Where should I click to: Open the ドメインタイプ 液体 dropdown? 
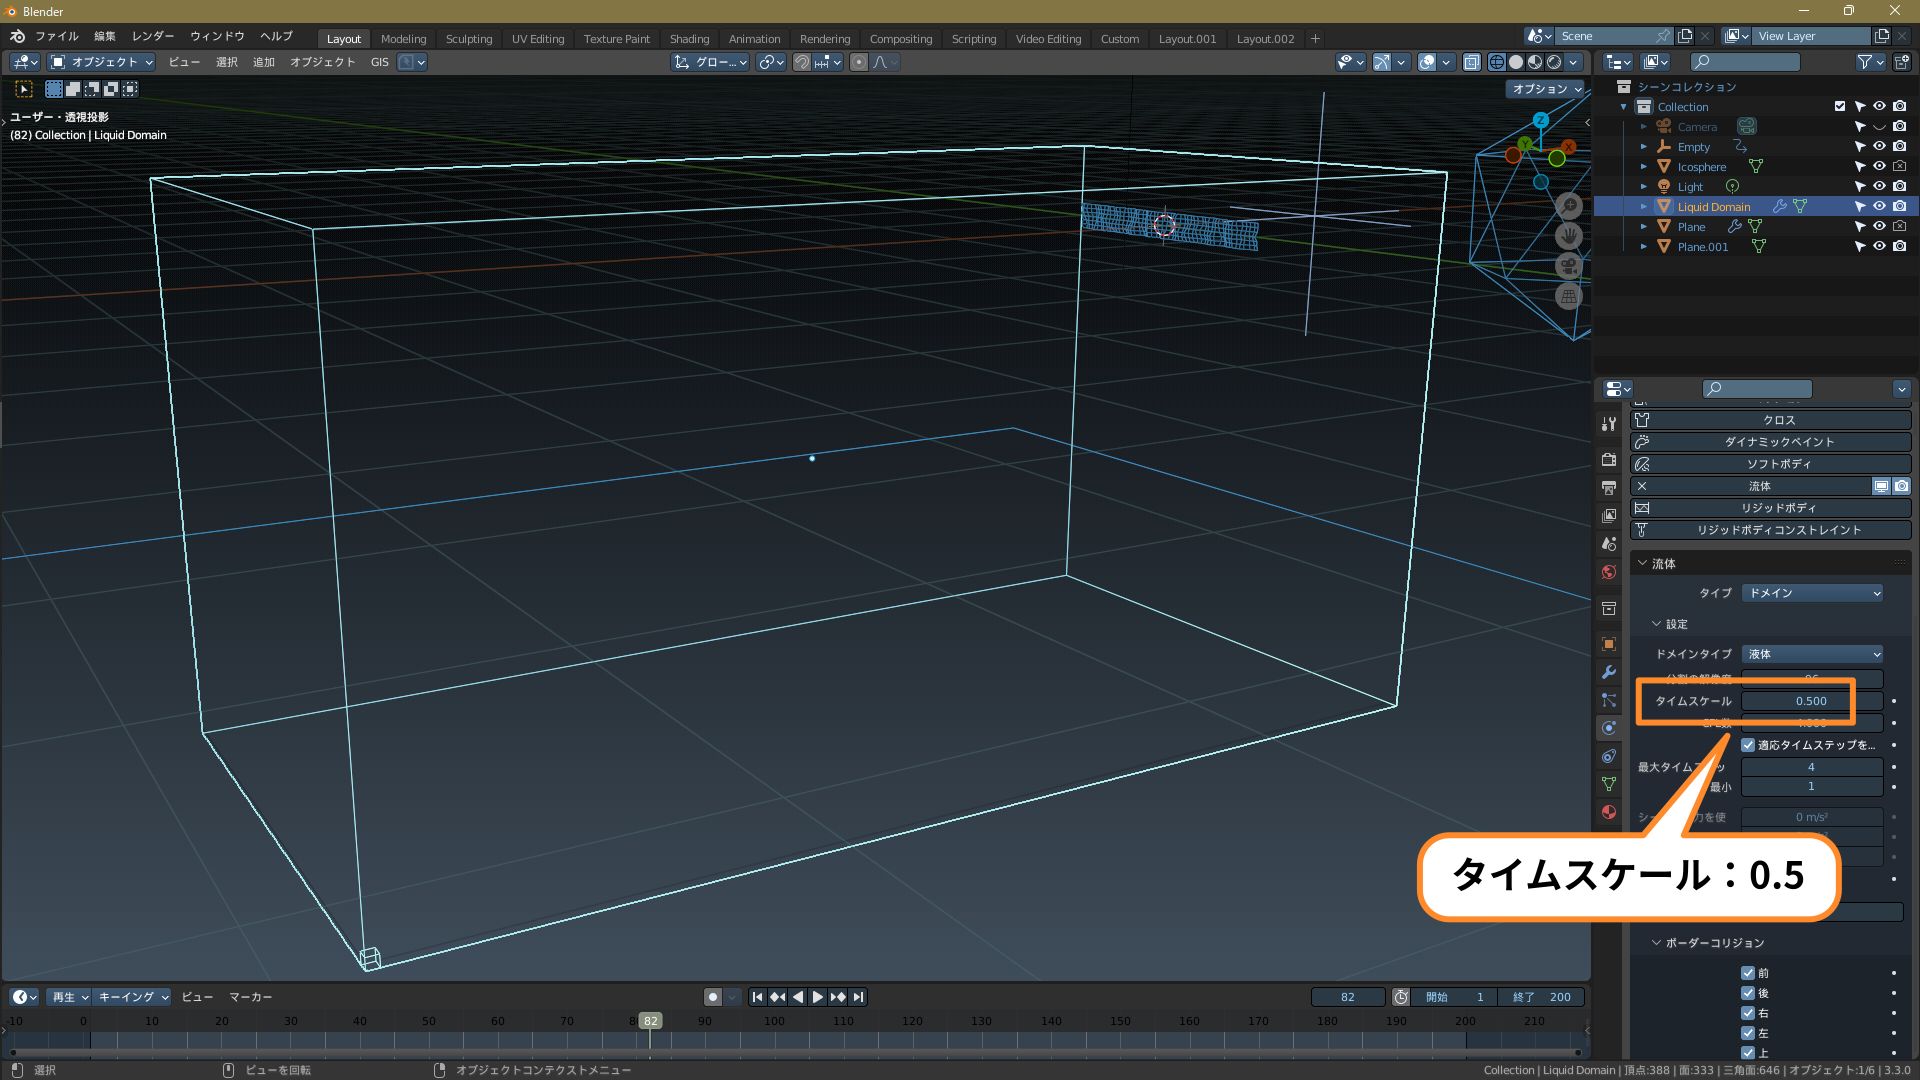pyautogui.click(x=1812, y=654)
